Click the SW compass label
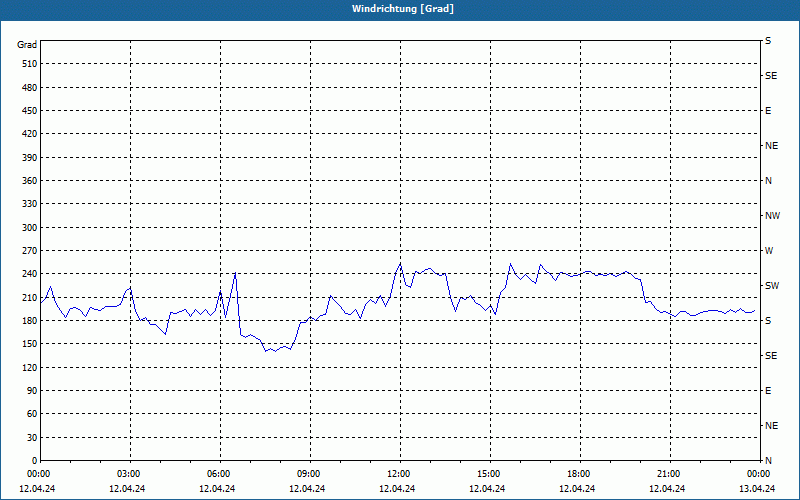Screen dimensions: 800x500 pos(772,286)
